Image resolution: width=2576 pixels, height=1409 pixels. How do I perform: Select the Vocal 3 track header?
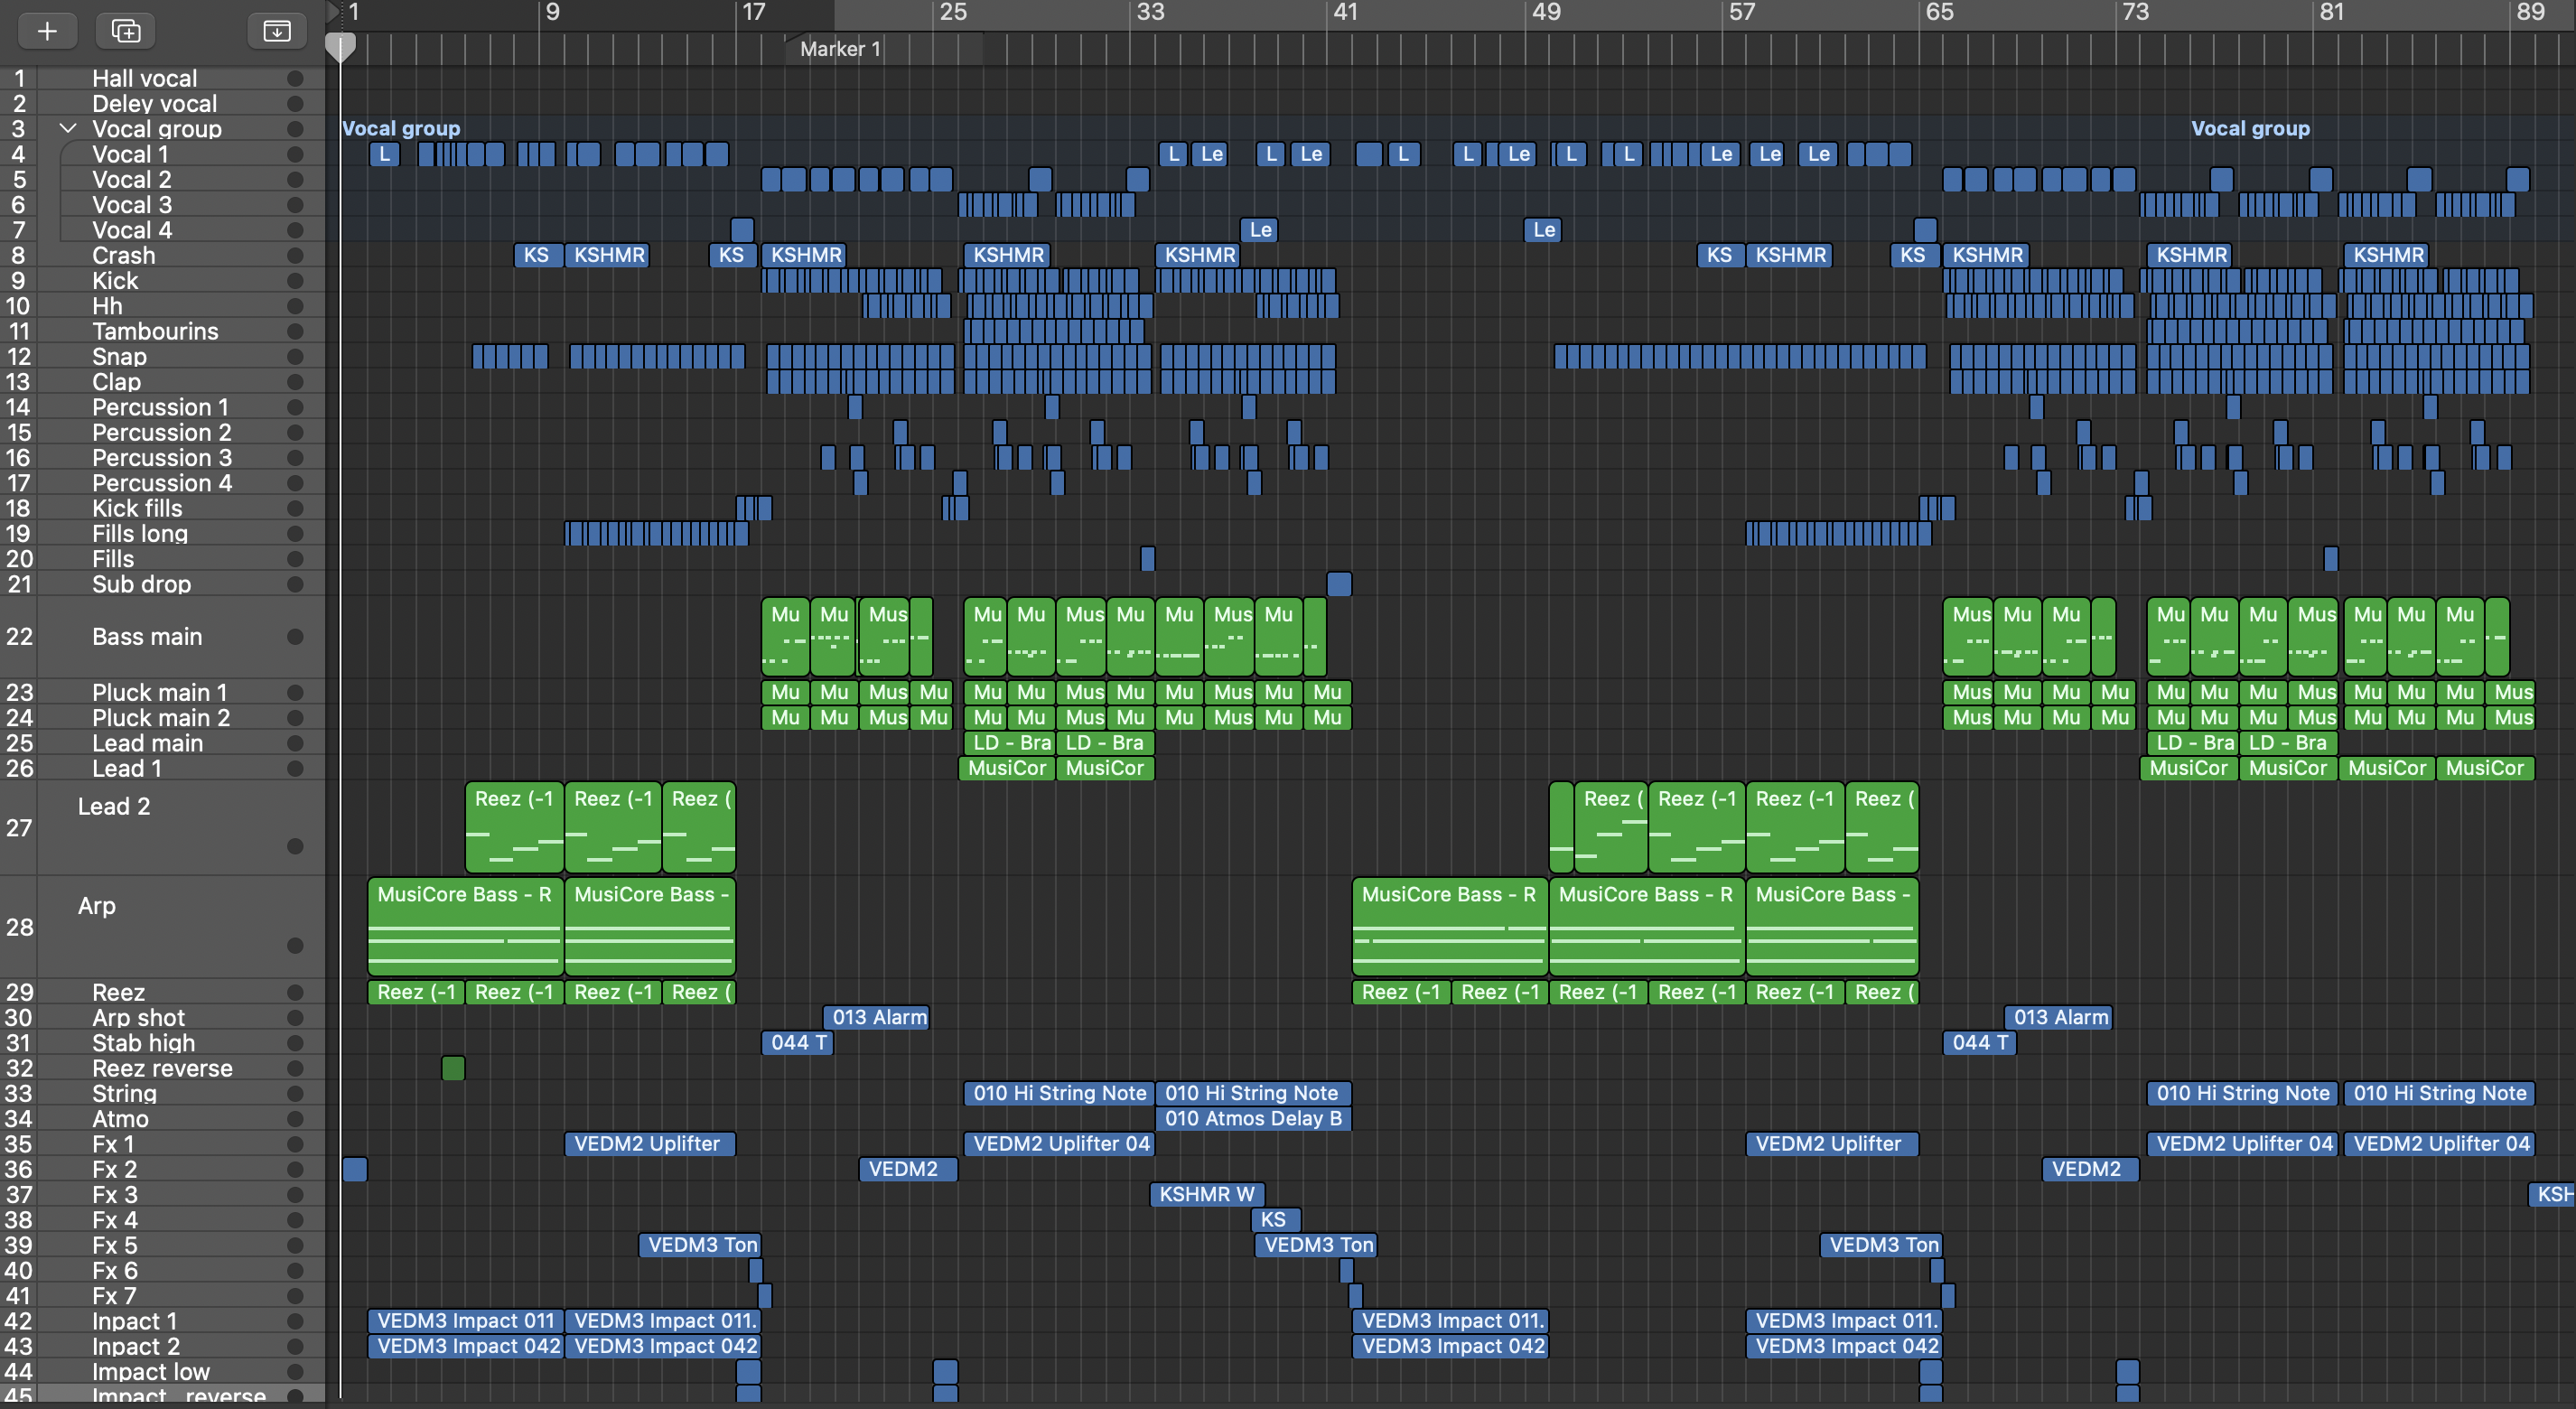point(162,204)
